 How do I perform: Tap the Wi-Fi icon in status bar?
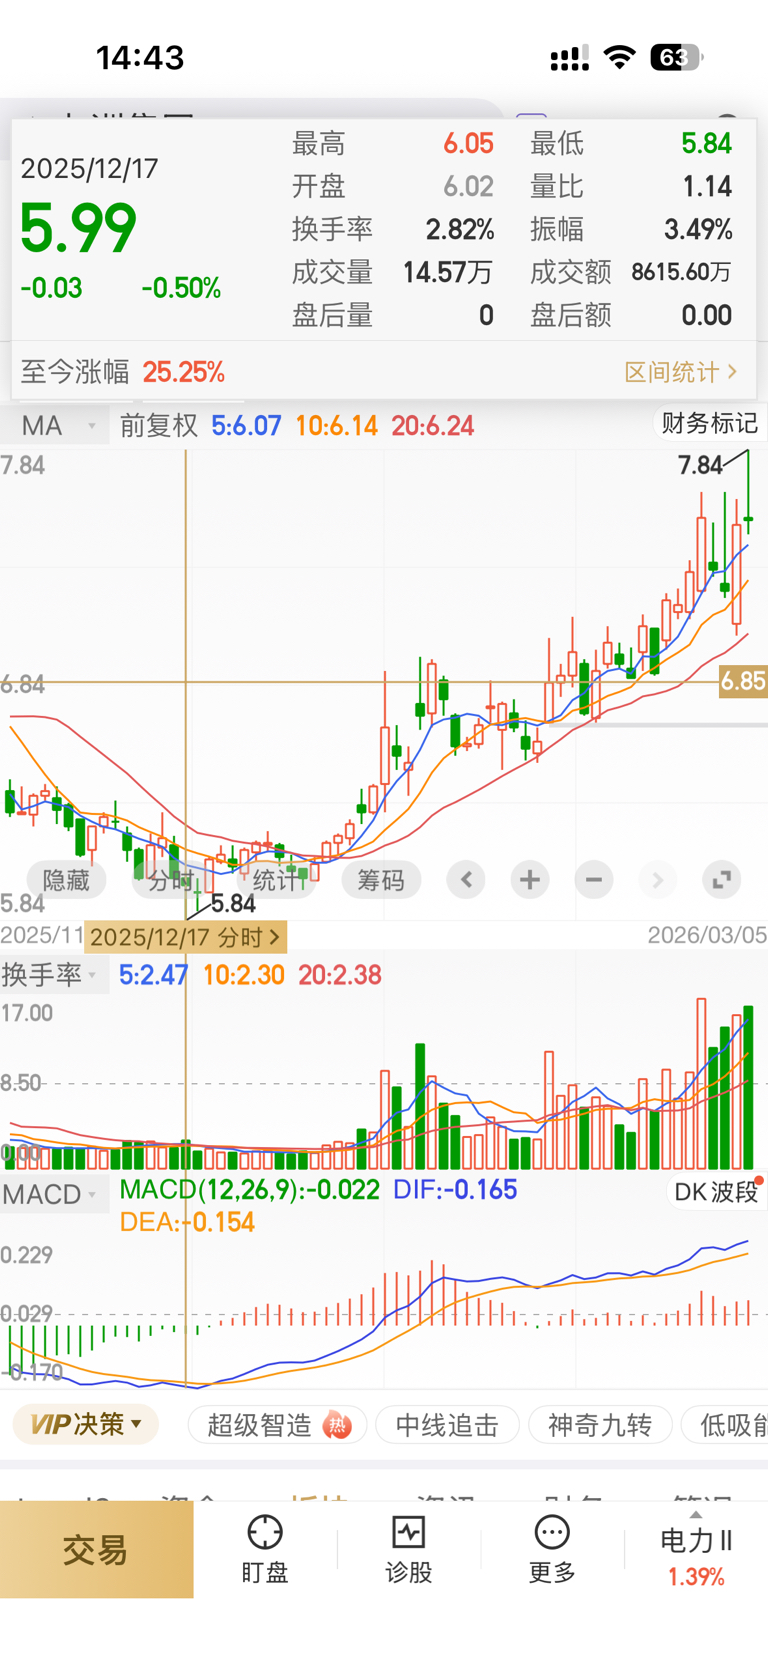coord(621,57)
